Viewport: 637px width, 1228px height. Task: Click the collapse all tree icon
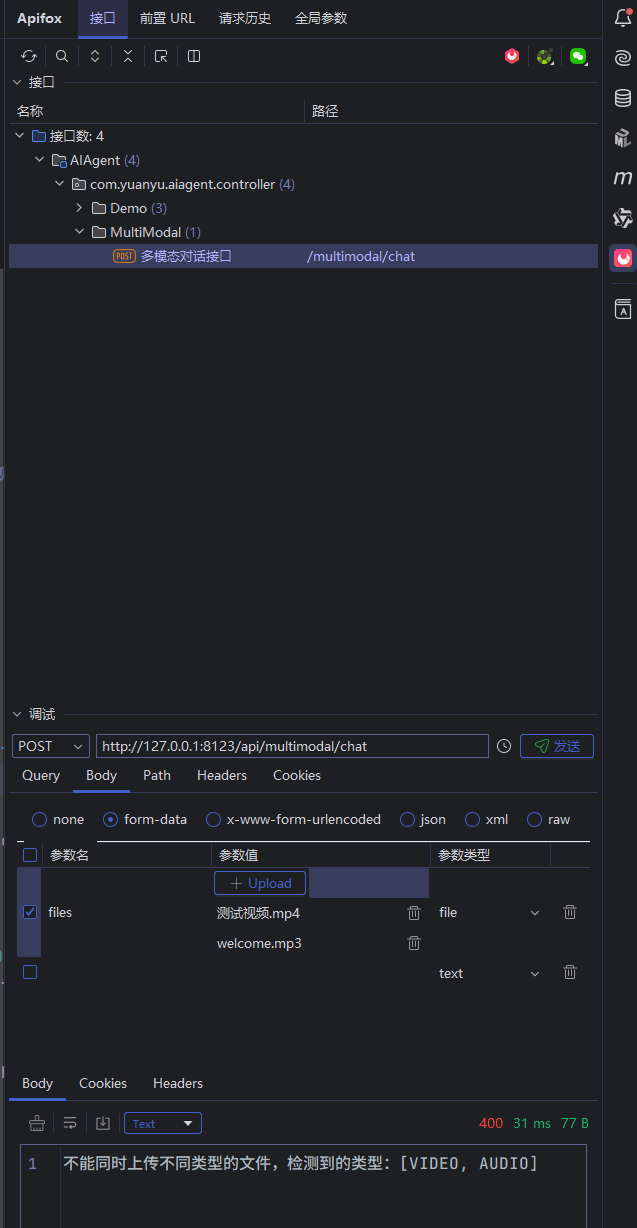click(x=128, y=57)
